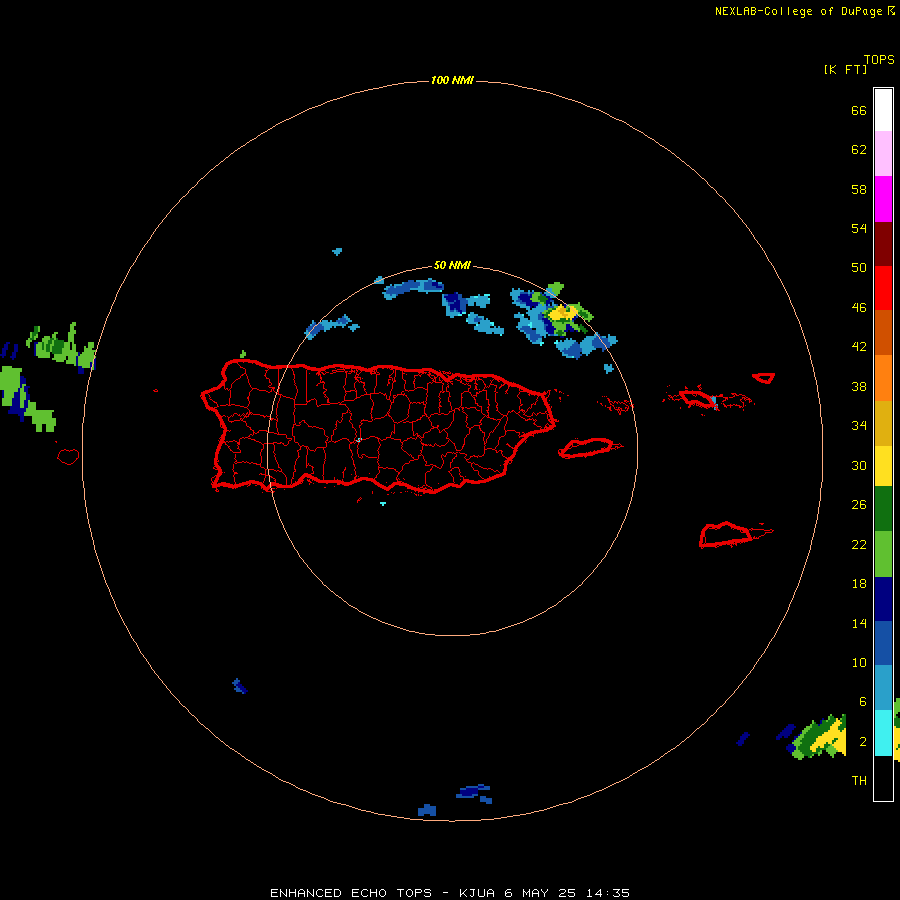Select the black TH legend segment
This screenshot has width=900, height=900.
click(883, 778)
